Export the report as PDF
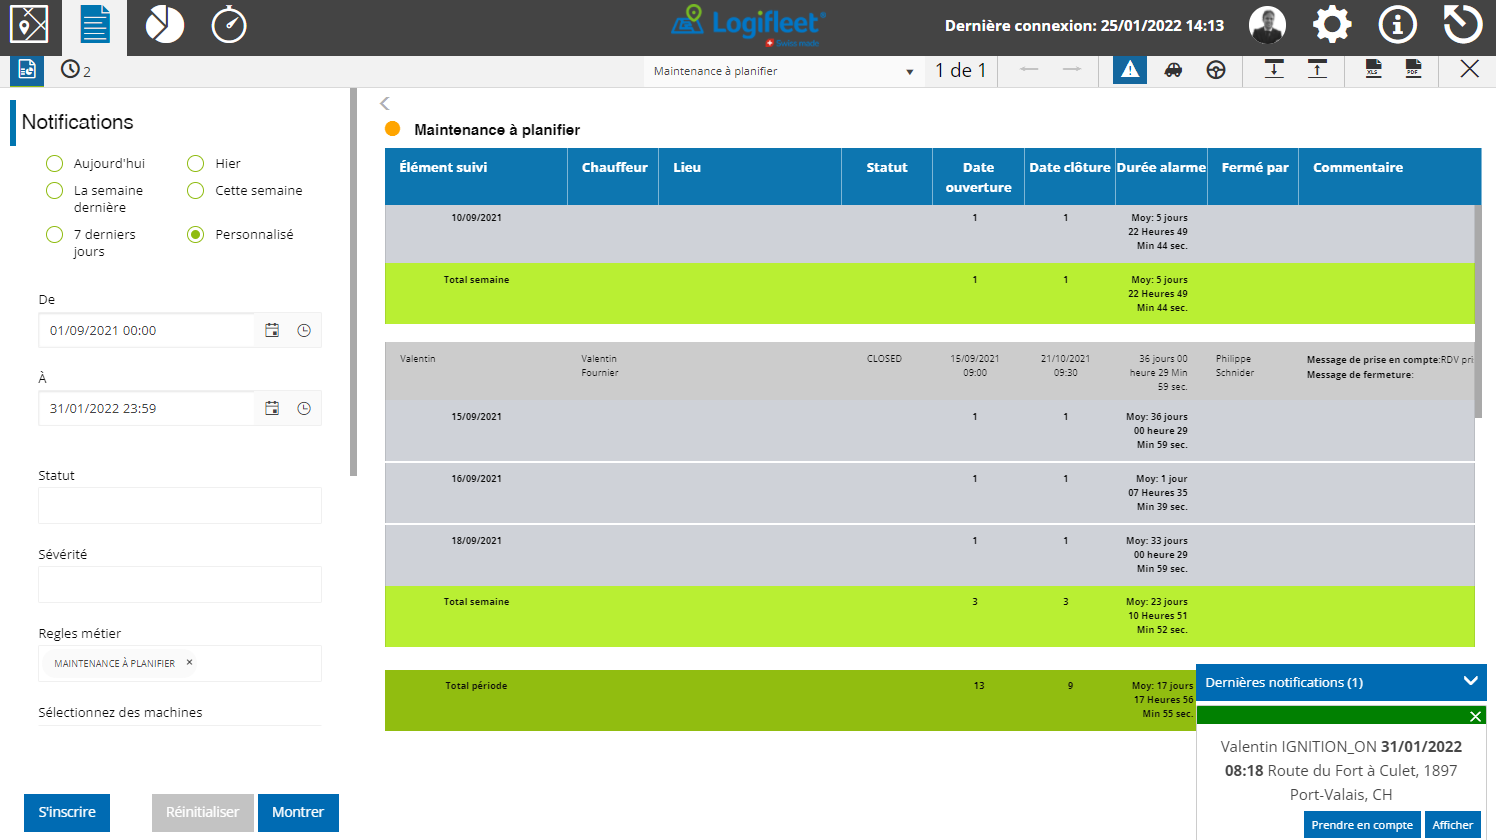This screenshot has width=1496, height=840. pos(1414,70)
